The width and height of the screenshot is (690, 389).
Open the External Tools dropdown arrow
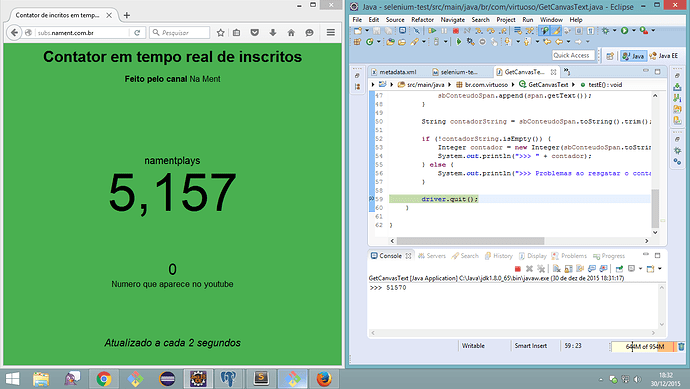(653, 31)
